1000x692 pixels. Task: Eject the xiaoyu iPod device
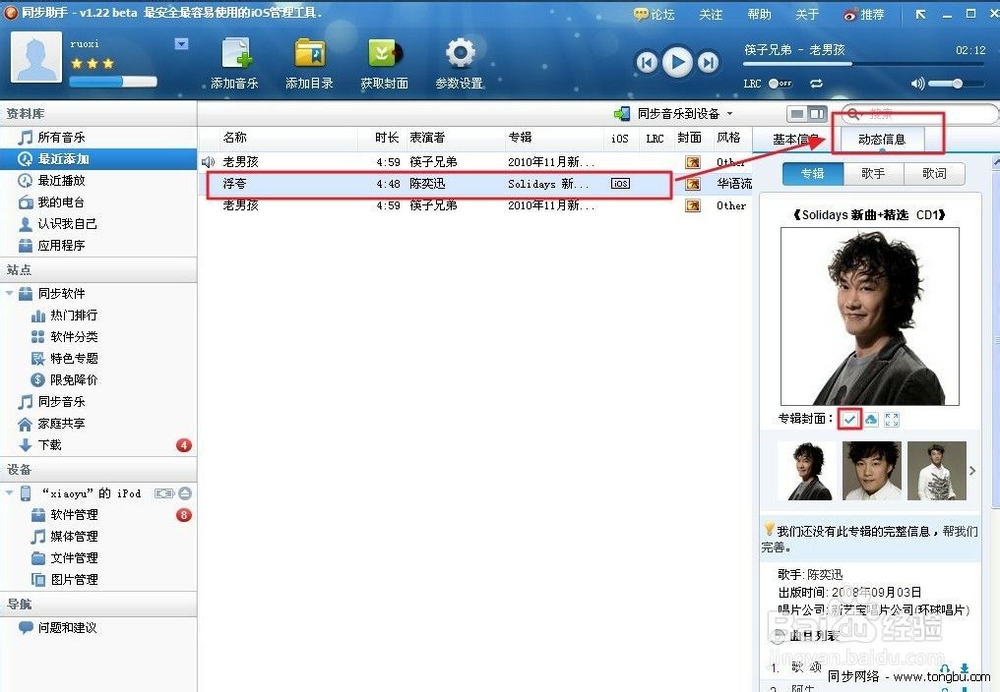click(184, 493)
